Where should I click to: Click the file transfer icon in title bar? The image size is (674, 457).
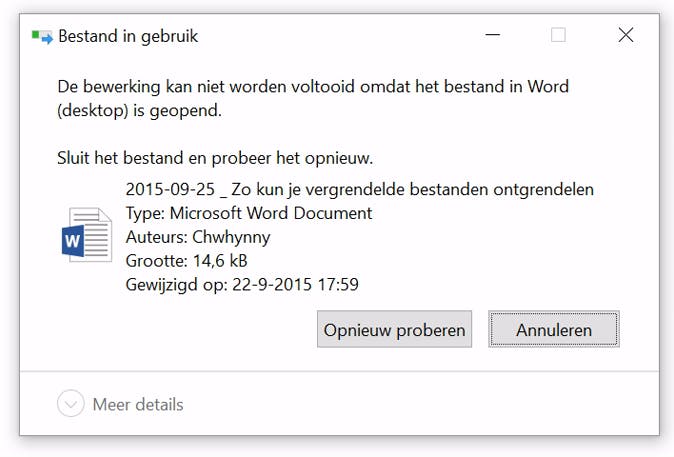pyautogui.click(x=42, y=36)
